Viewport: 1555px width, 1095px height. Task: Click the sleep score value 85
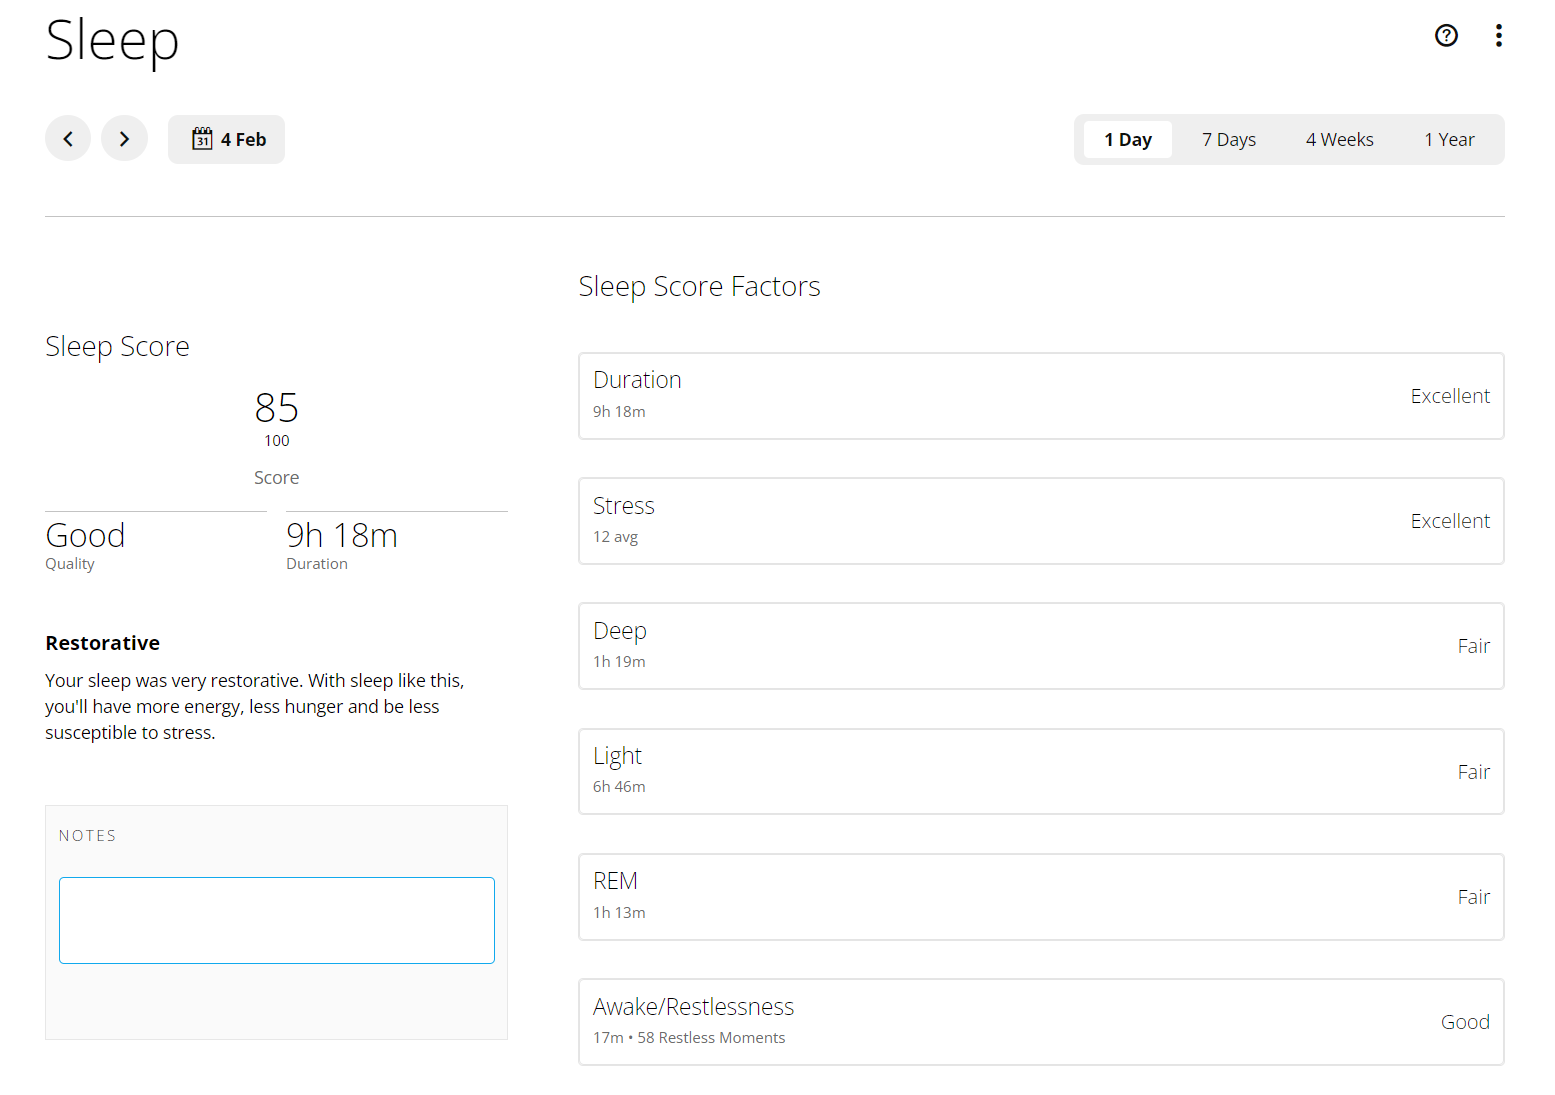tap(276, 408)
